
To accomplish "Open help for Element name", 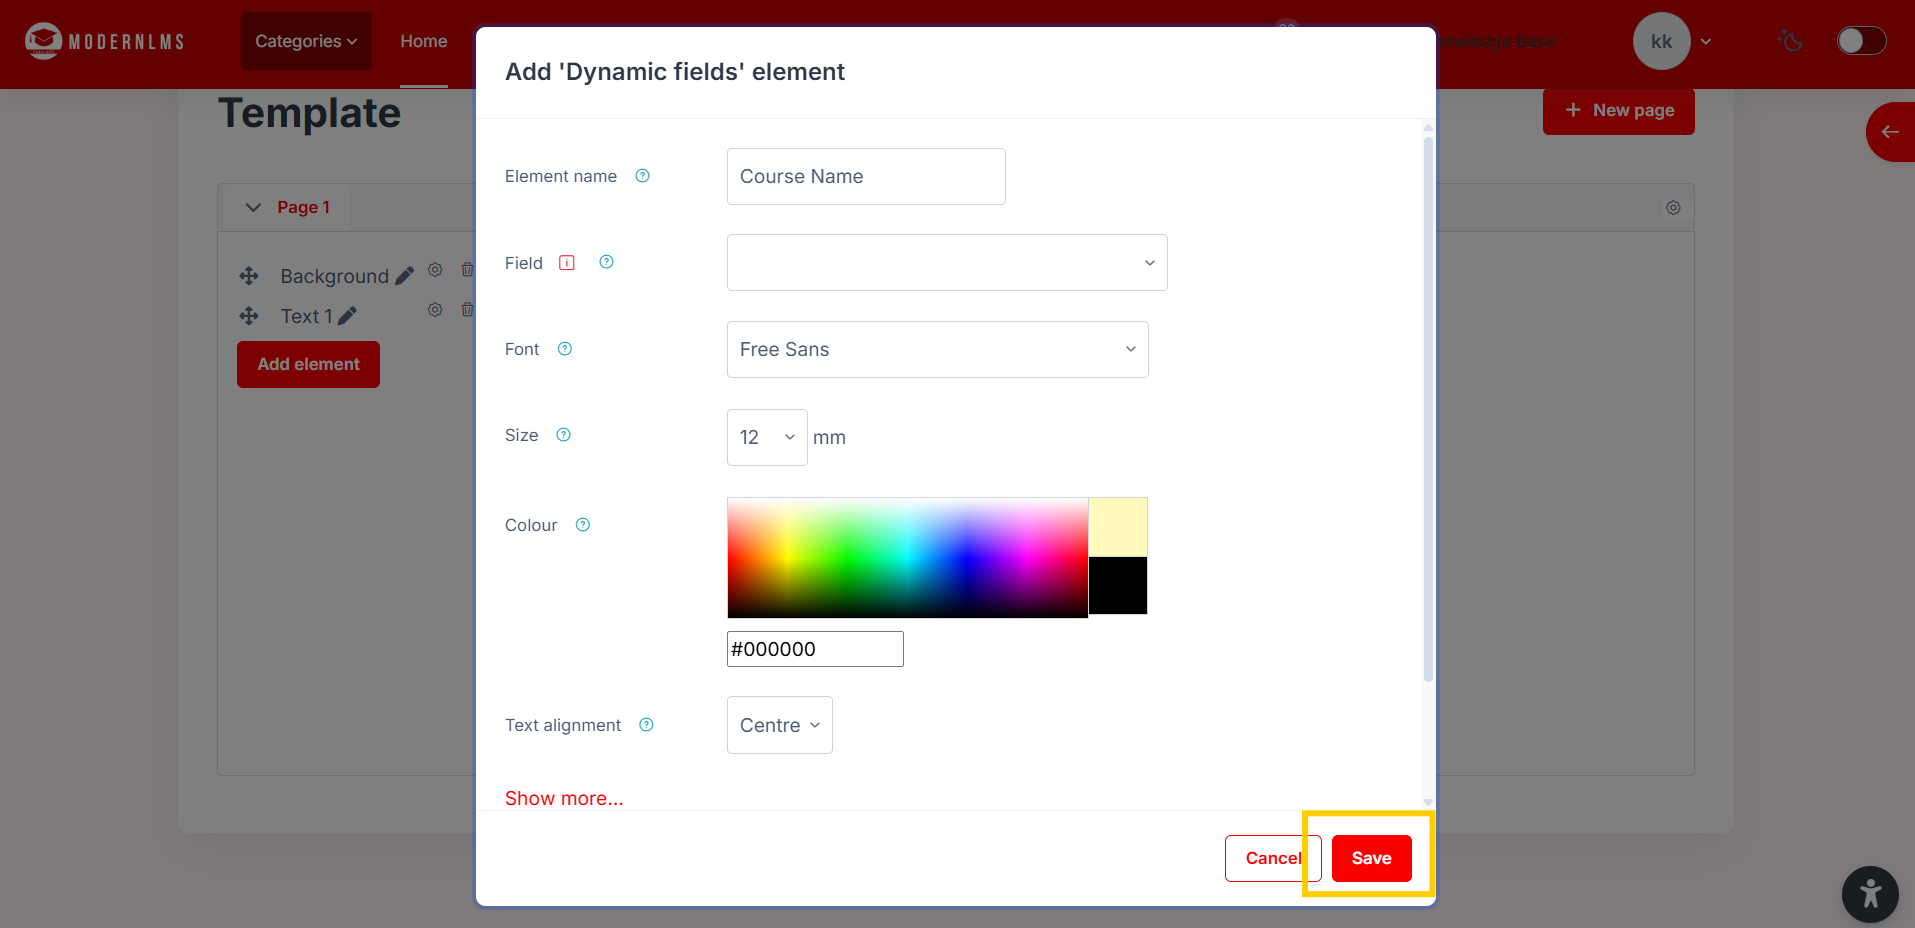I will 643,176.
